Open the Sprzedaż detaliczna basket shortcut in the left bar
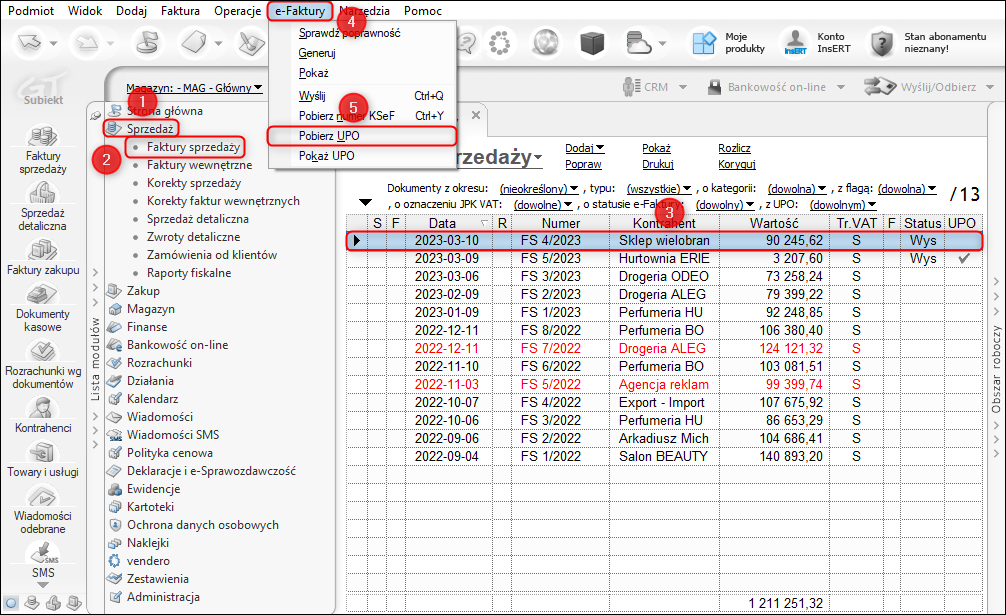The width and height of the screenshot is (1006, 615). [x=43, y=206]
